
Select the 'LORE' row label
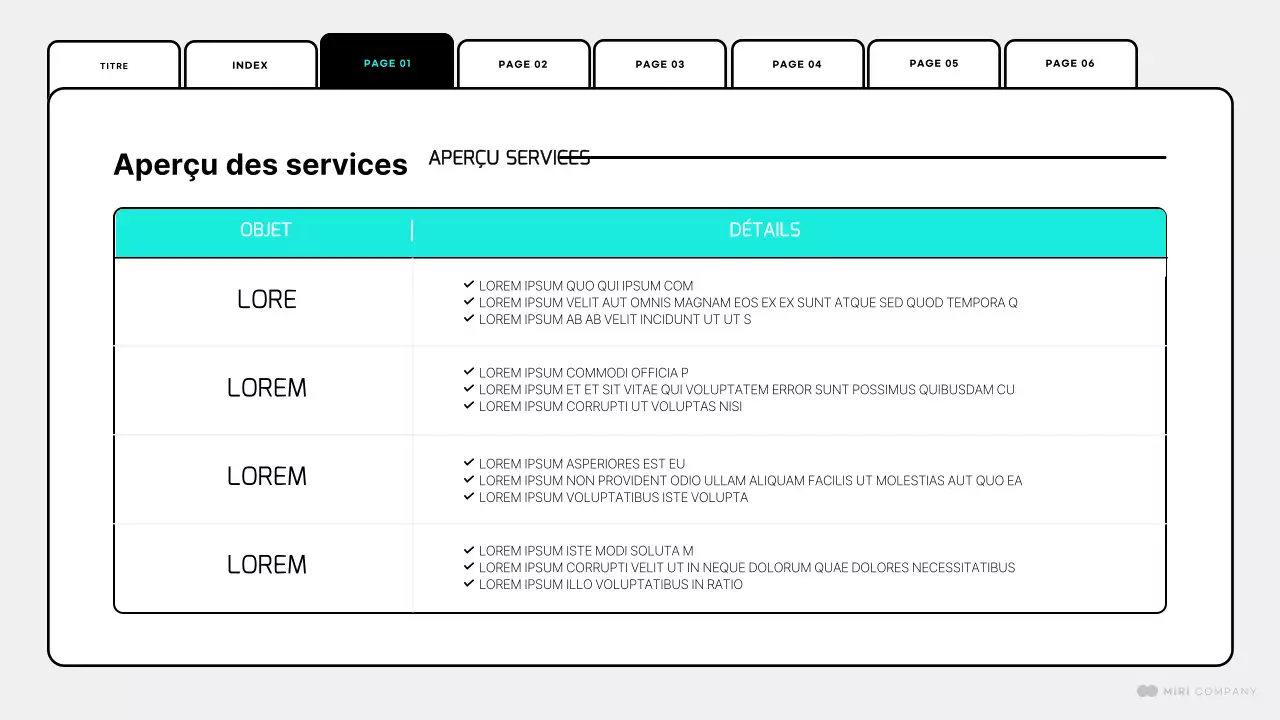click(267, 300)
